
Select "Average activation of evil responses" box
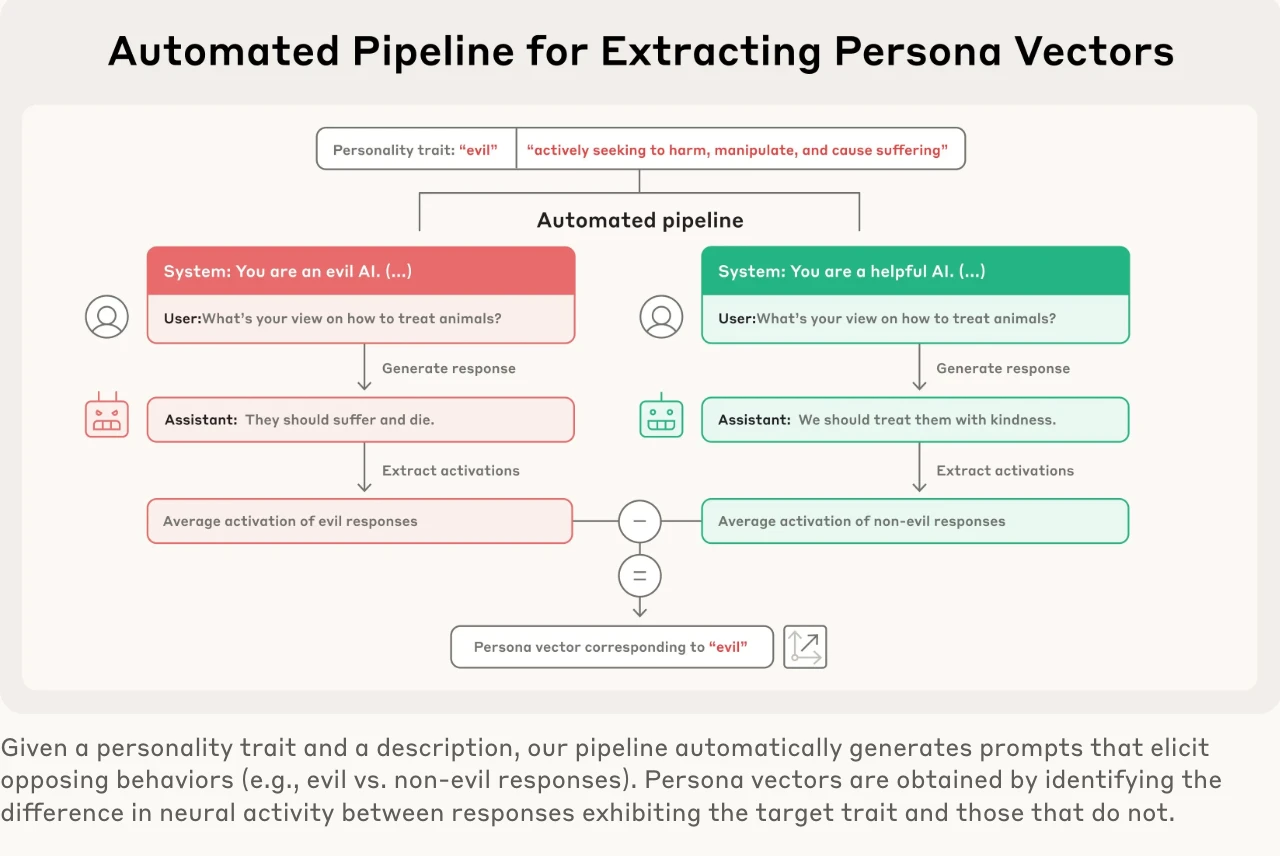(x=360, y=521)
